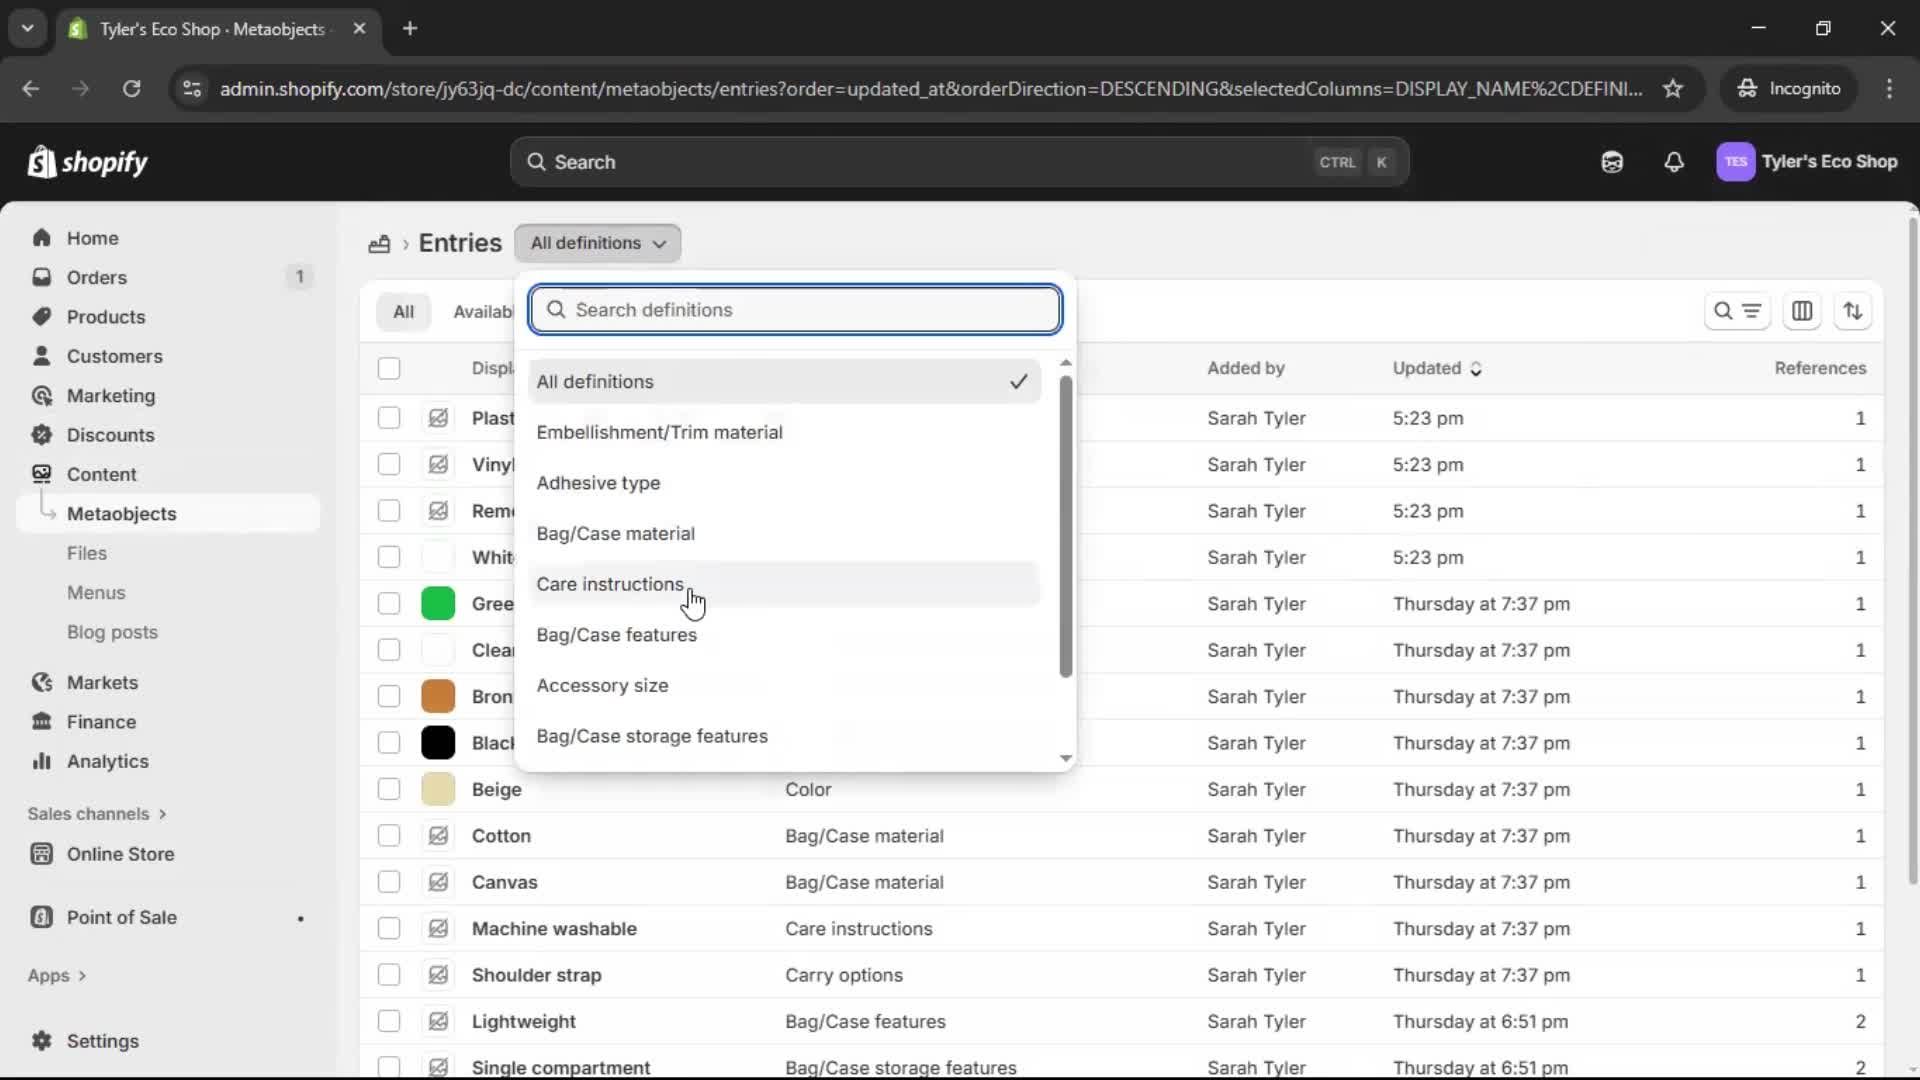Check the Machine washable row checkbox
Viewport: 1920px width, 1080px height.
click(x=389, y=929)
